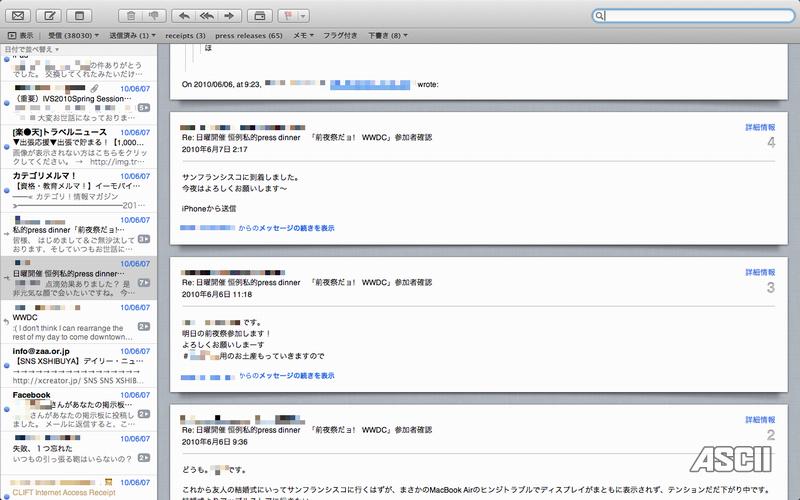Open 日付で並べ替え sort menu
Screen dimensions: 800x500
point(32,49)
